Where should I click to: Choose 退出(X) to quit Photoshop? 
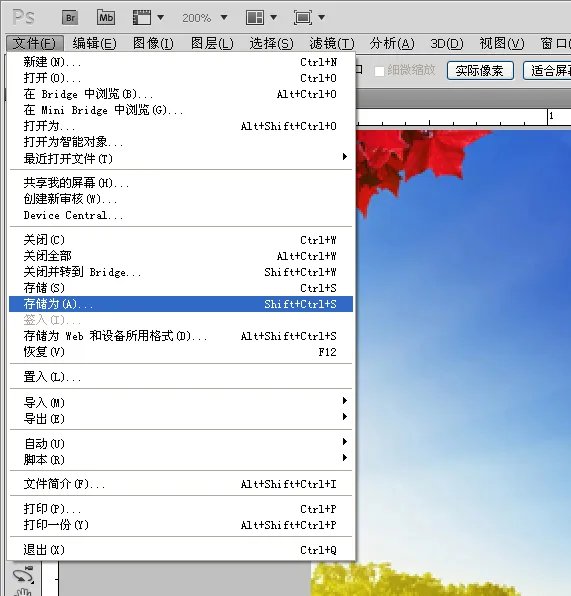181,550
